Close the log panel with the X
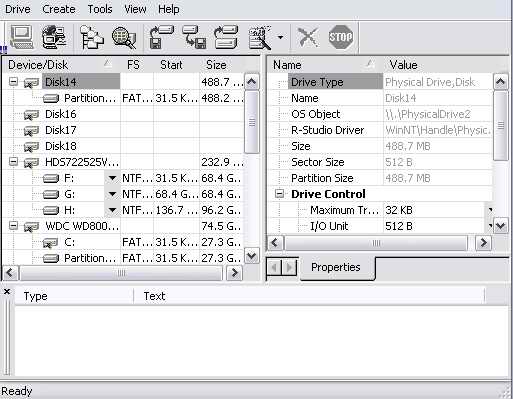The width and height of the screenshot is (513, 399). 7,292
